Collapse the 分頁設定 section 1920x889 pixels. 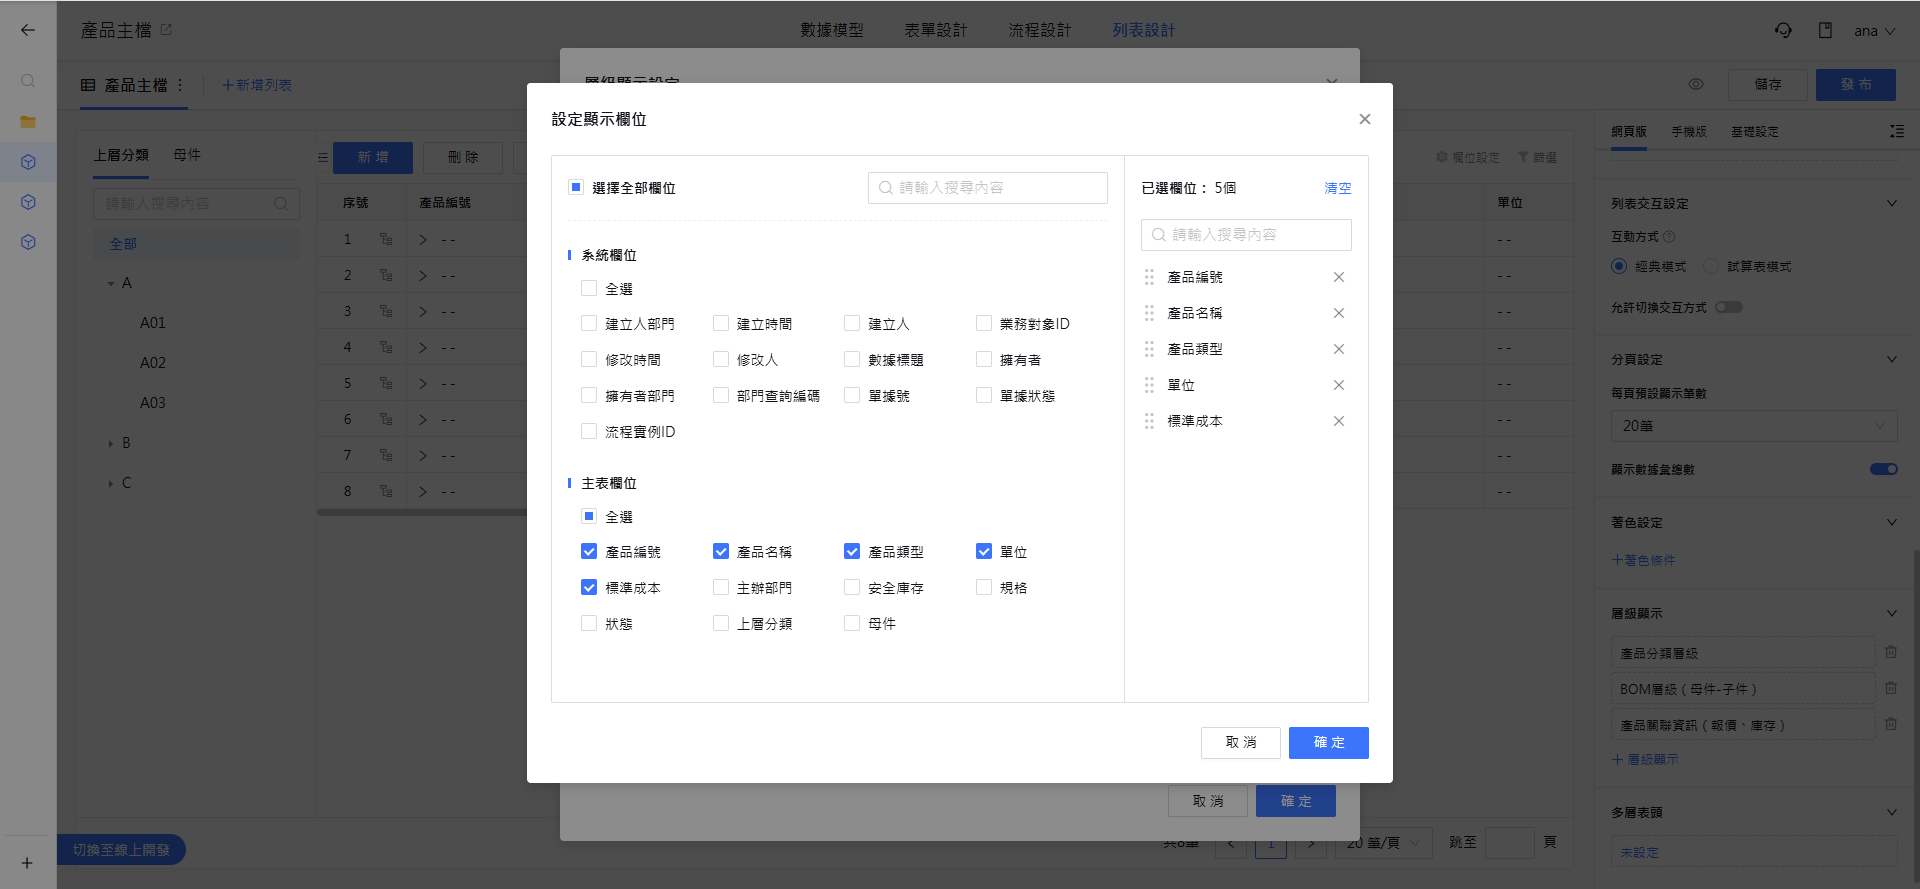coord(1891,359)
